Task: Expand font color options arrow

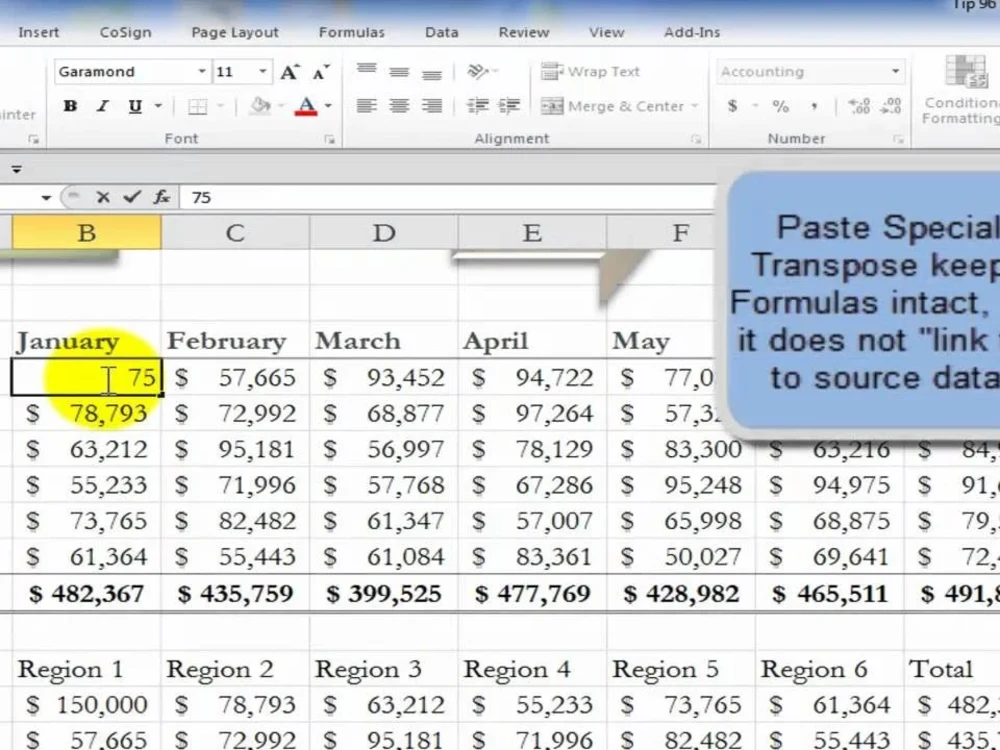Action: (328, 106)
